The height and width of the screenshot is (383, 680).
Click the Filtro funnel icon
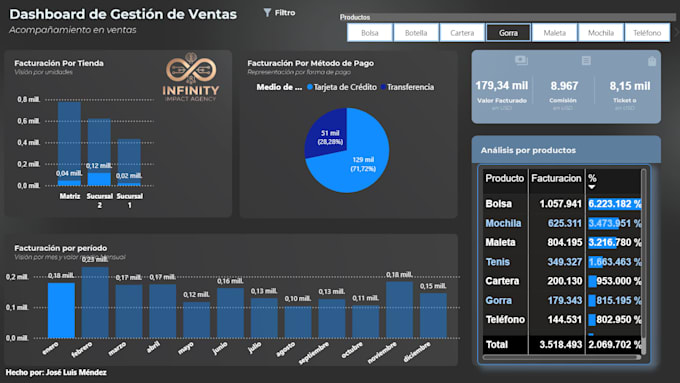tap(268, 13)
